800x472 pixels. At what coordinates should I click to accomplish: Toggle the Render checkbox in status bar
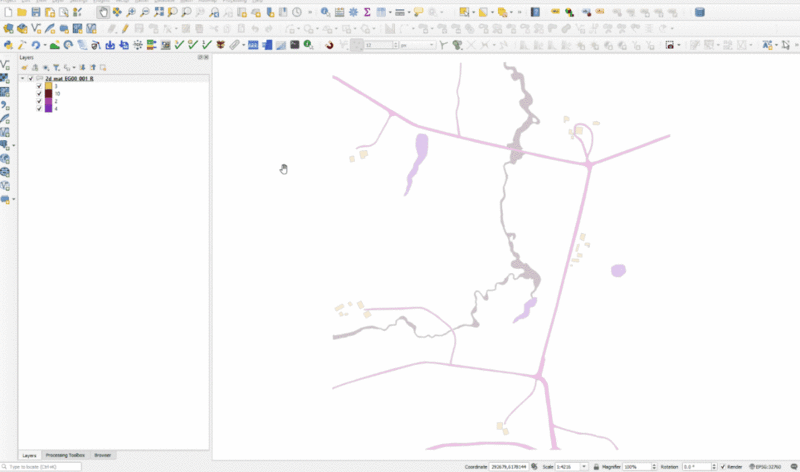(723, 466)
